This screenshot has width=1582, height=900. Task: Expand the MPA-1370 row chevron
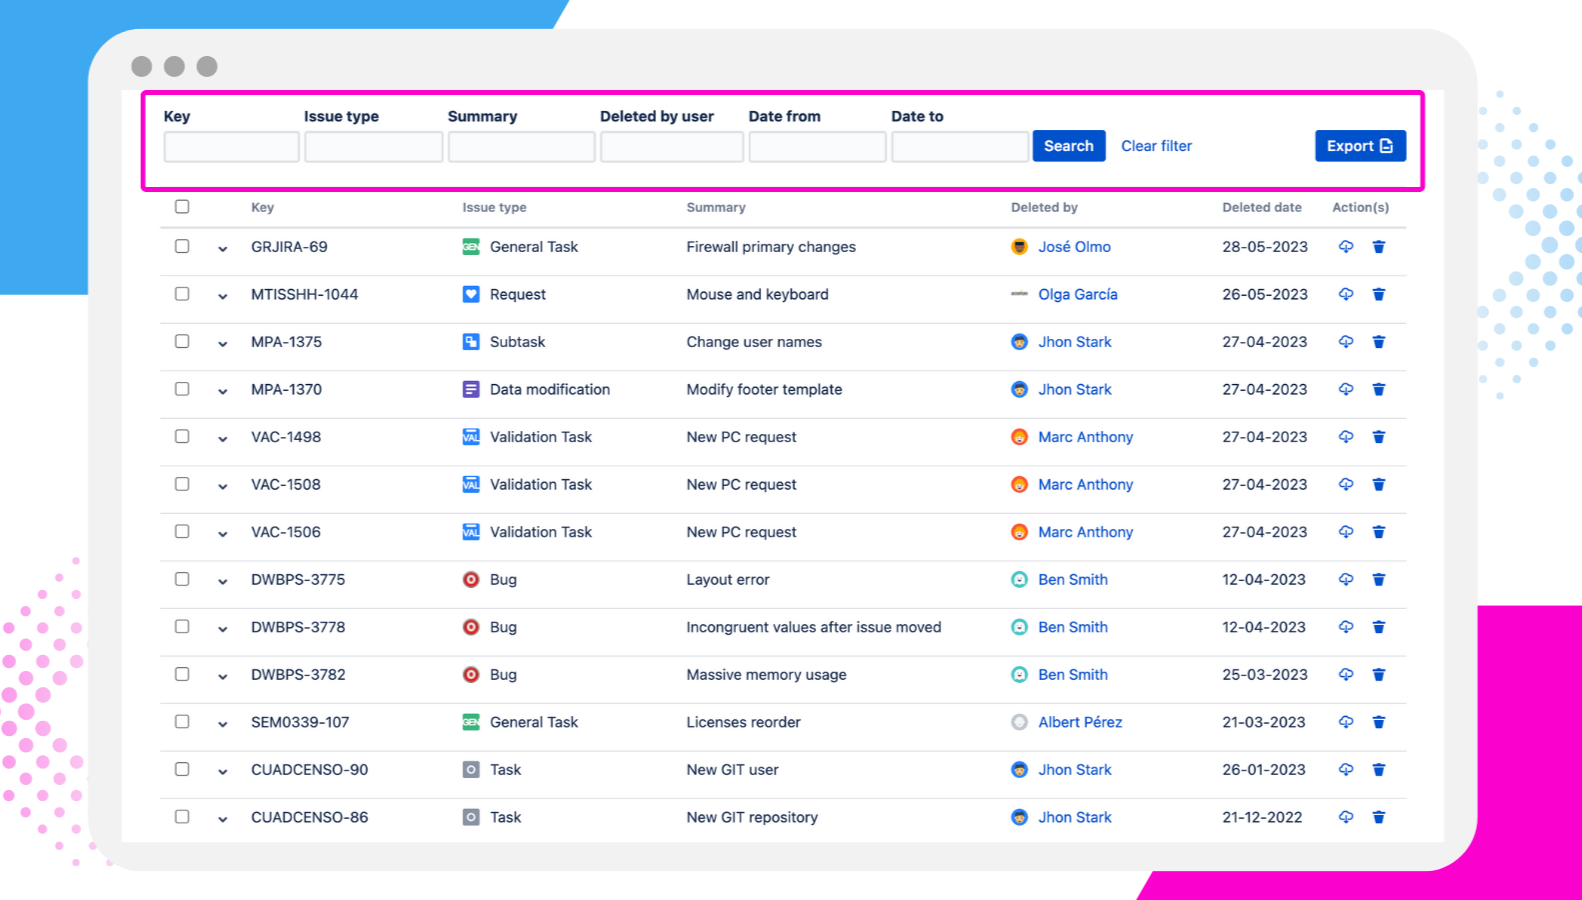click(222, 391)
